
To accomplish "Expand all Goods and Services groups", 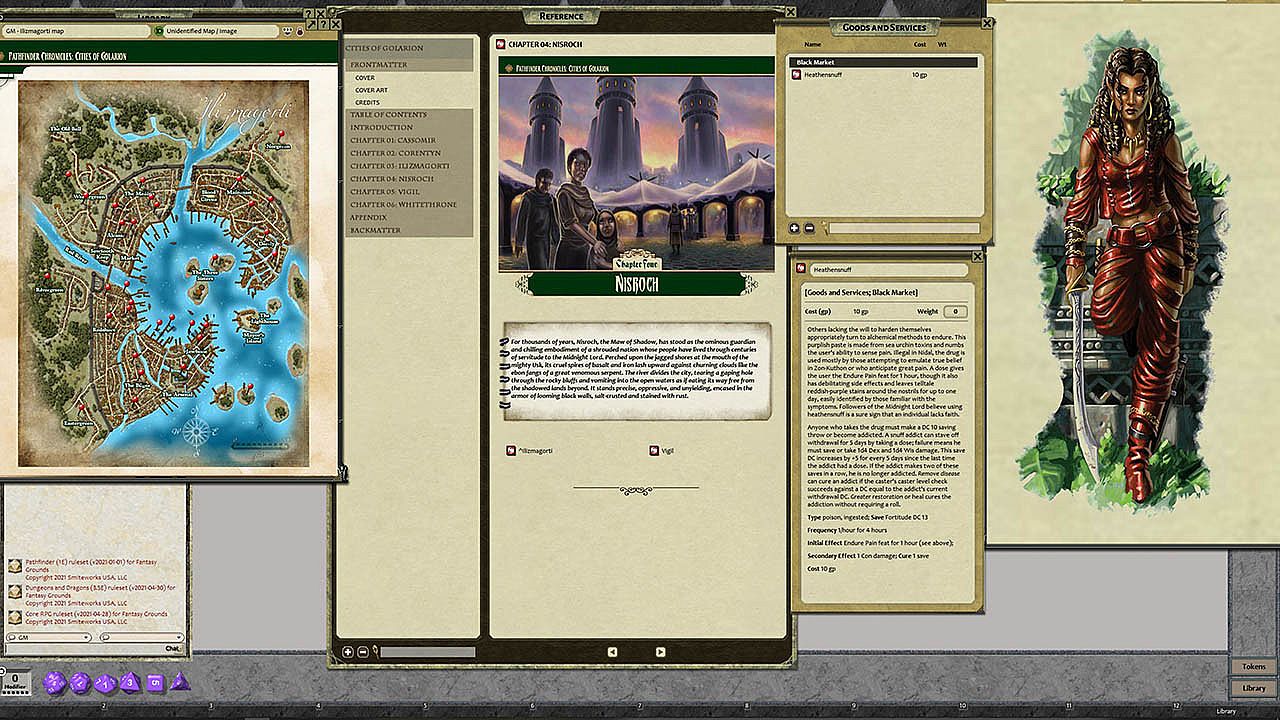I will point(794,228).
